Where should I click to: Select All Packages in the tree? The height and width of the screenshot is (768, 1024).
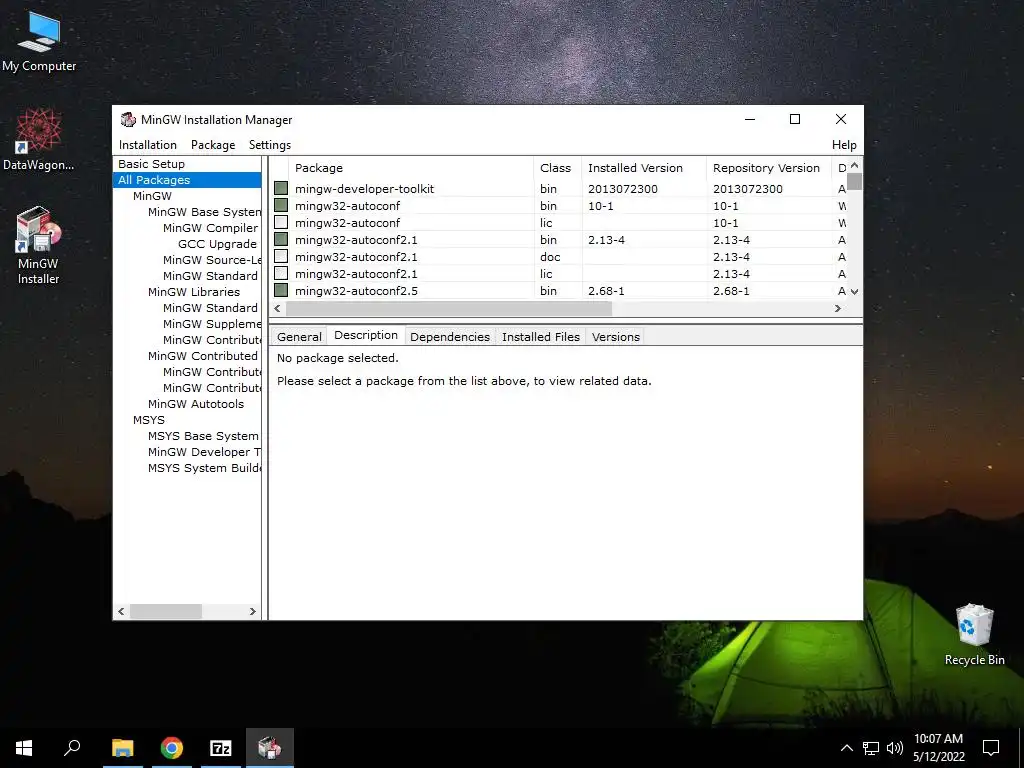pos(154,180)
